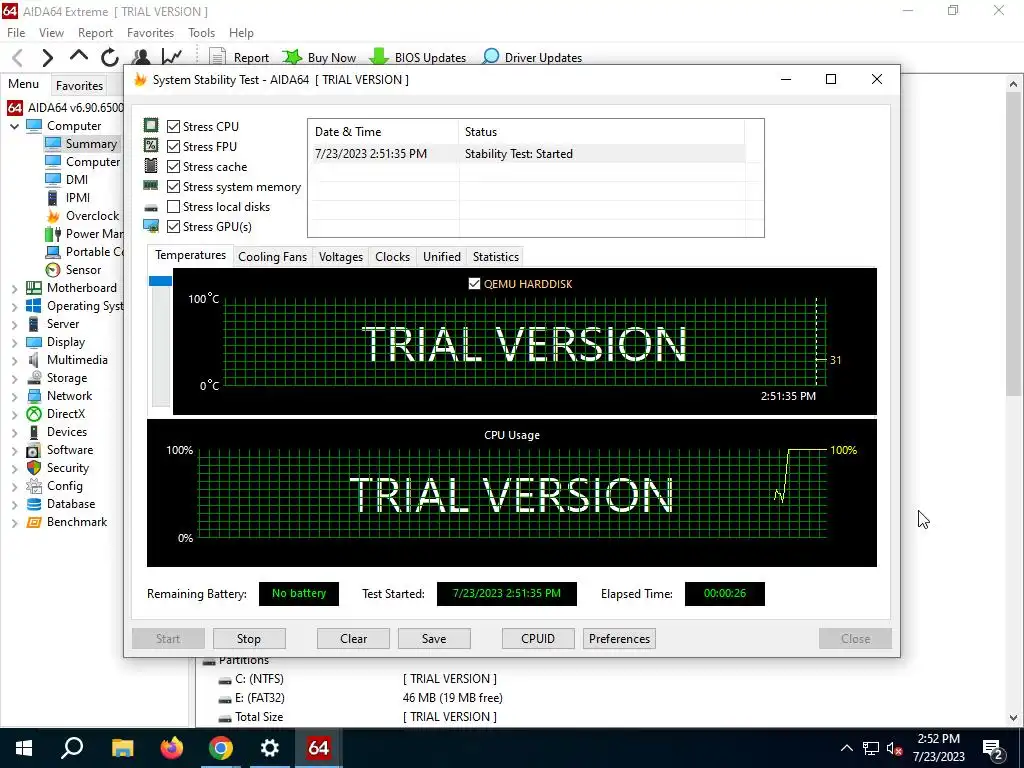Click the Report toolbar button
1024x768 pixels.
pos(239,57)
